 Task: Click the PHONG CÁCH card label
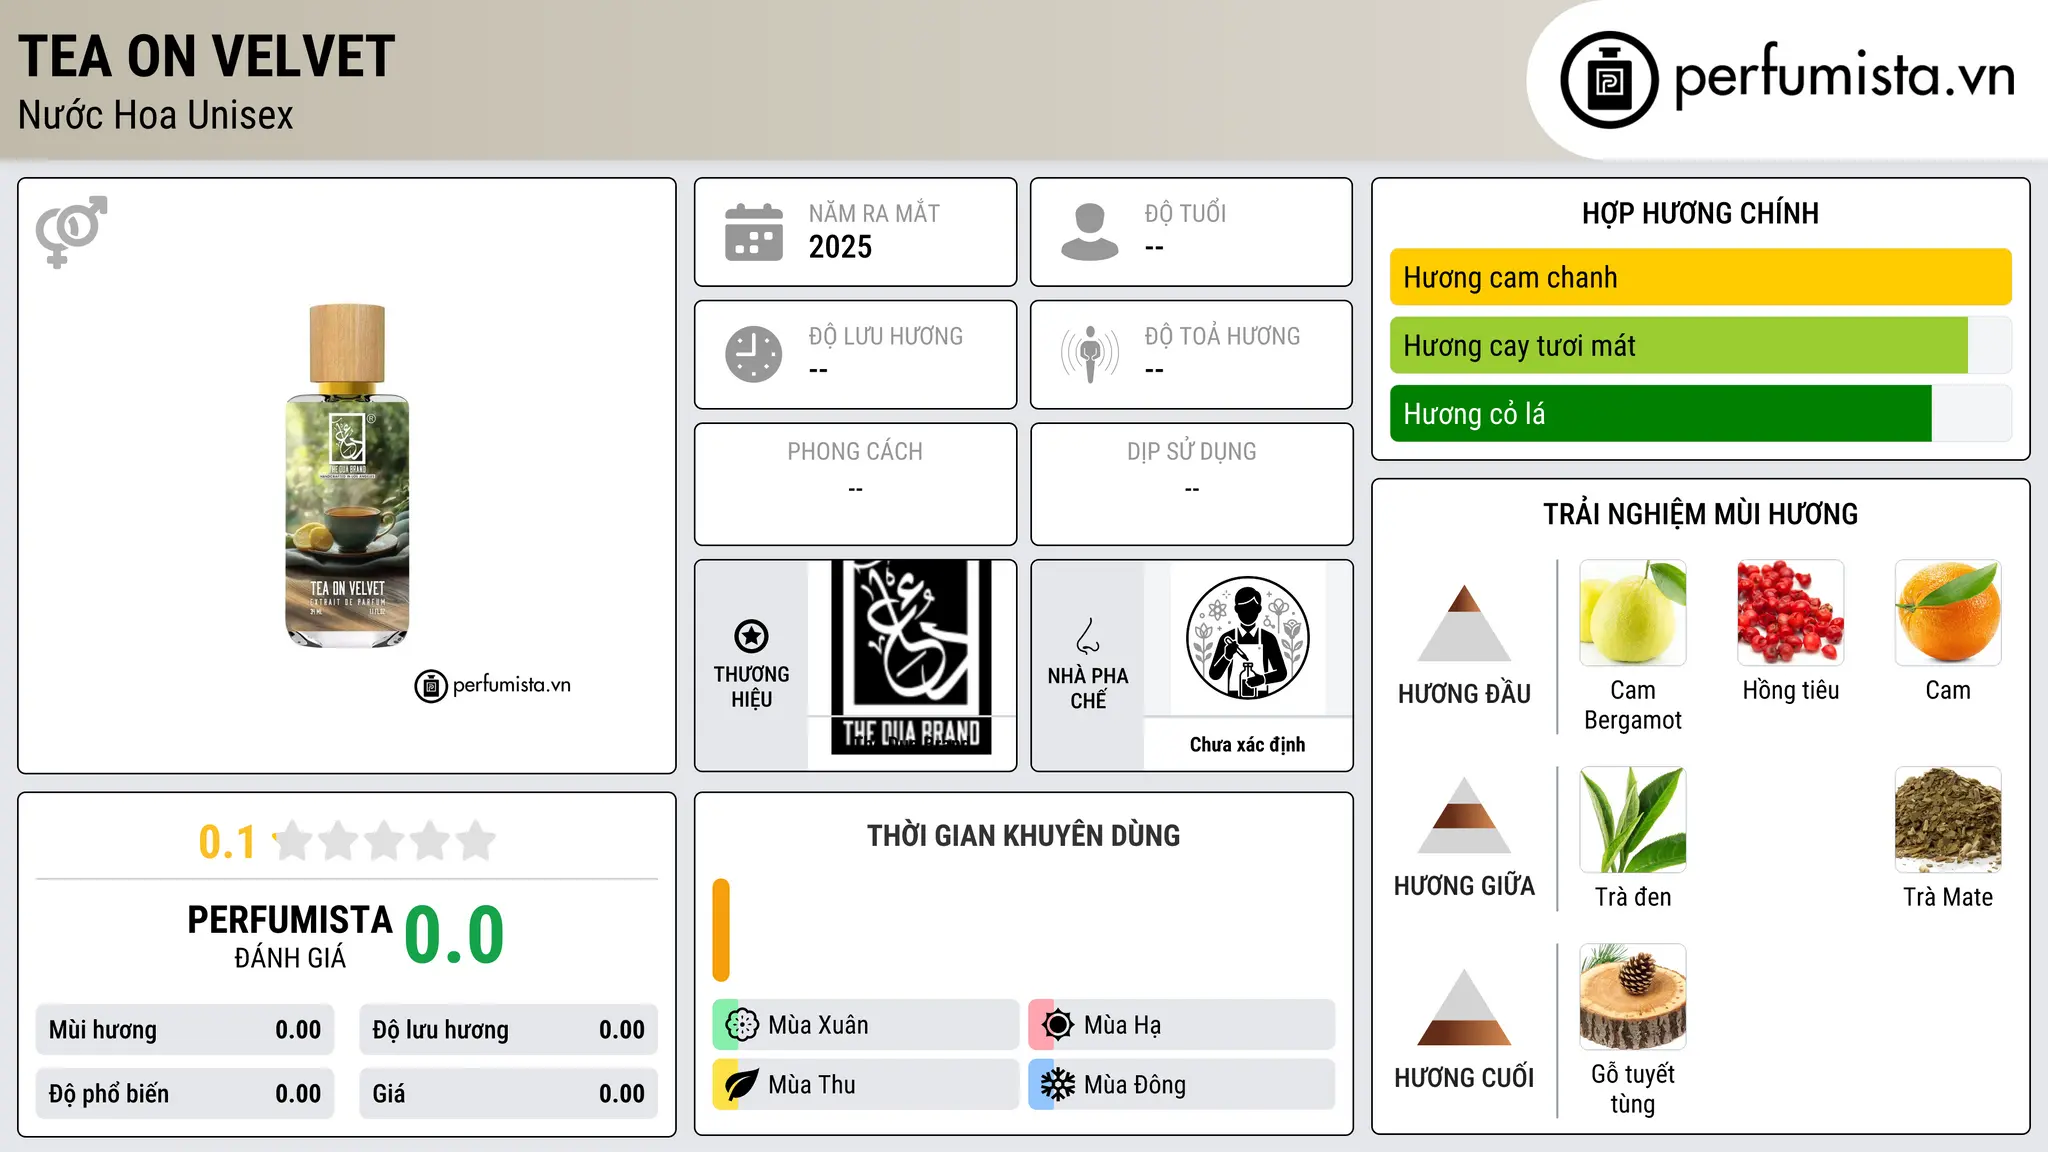(x=855, y=452)
